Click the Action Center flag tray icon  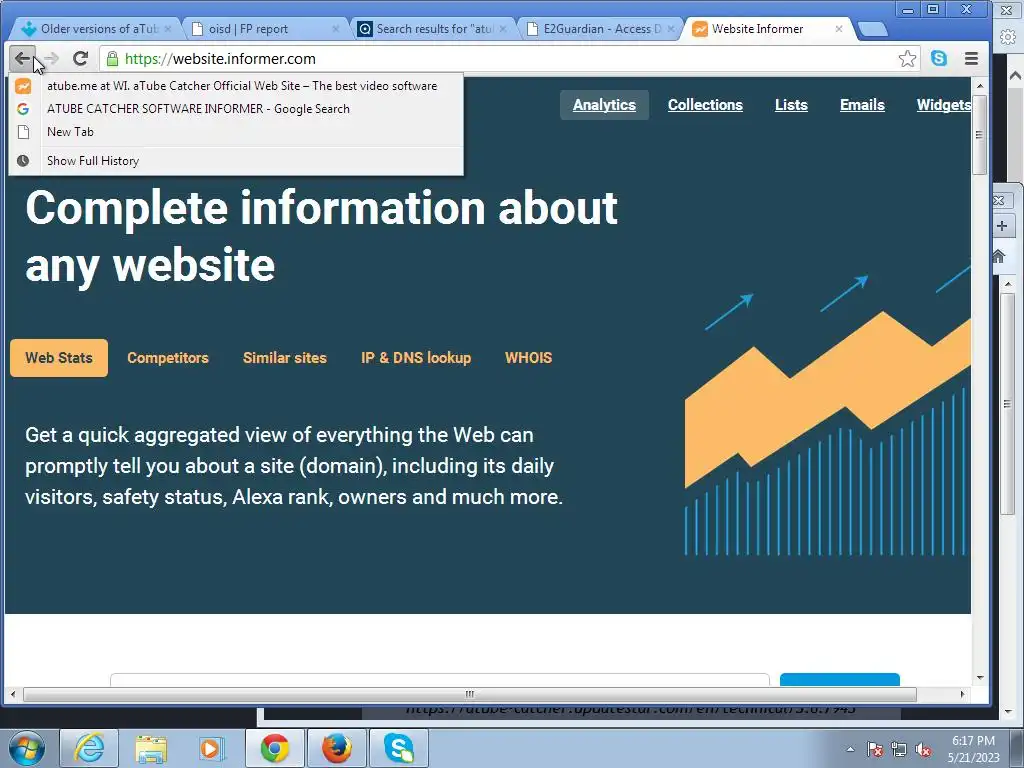click(x=875, y=749)
